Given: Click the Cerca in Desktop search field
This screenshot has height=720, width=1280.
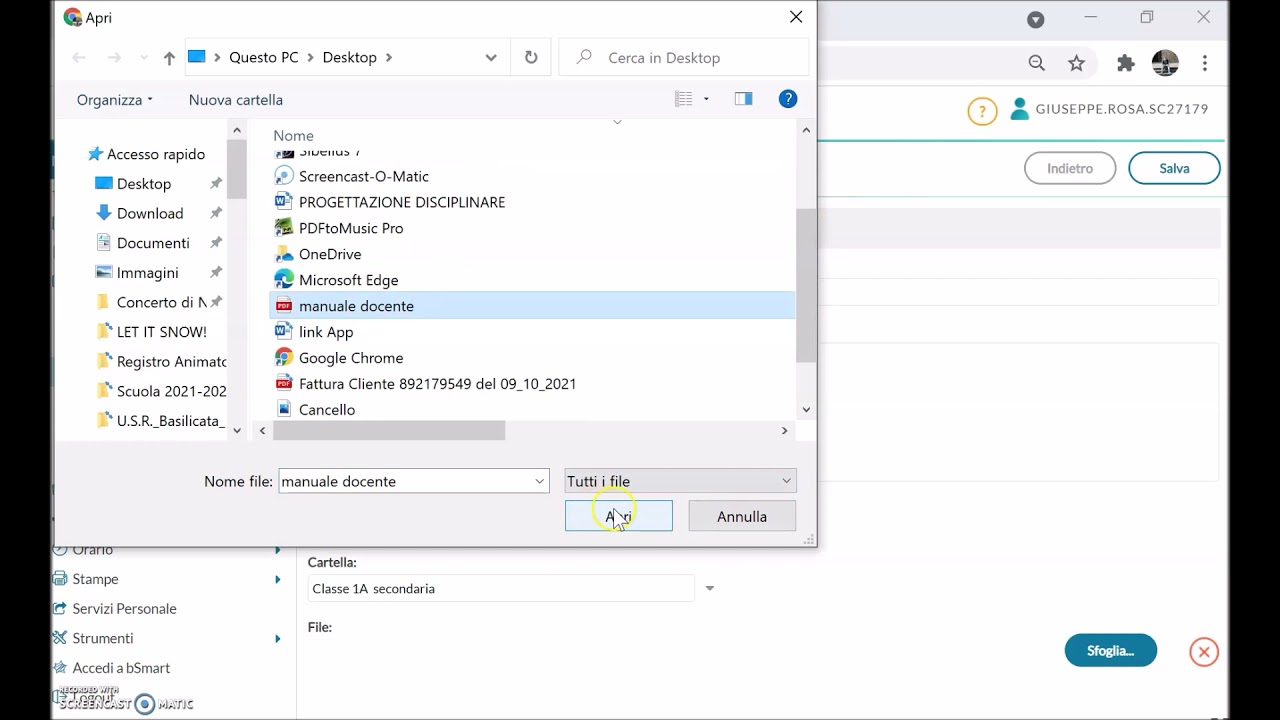Looking at the screenshot, I should pos(683,58).
